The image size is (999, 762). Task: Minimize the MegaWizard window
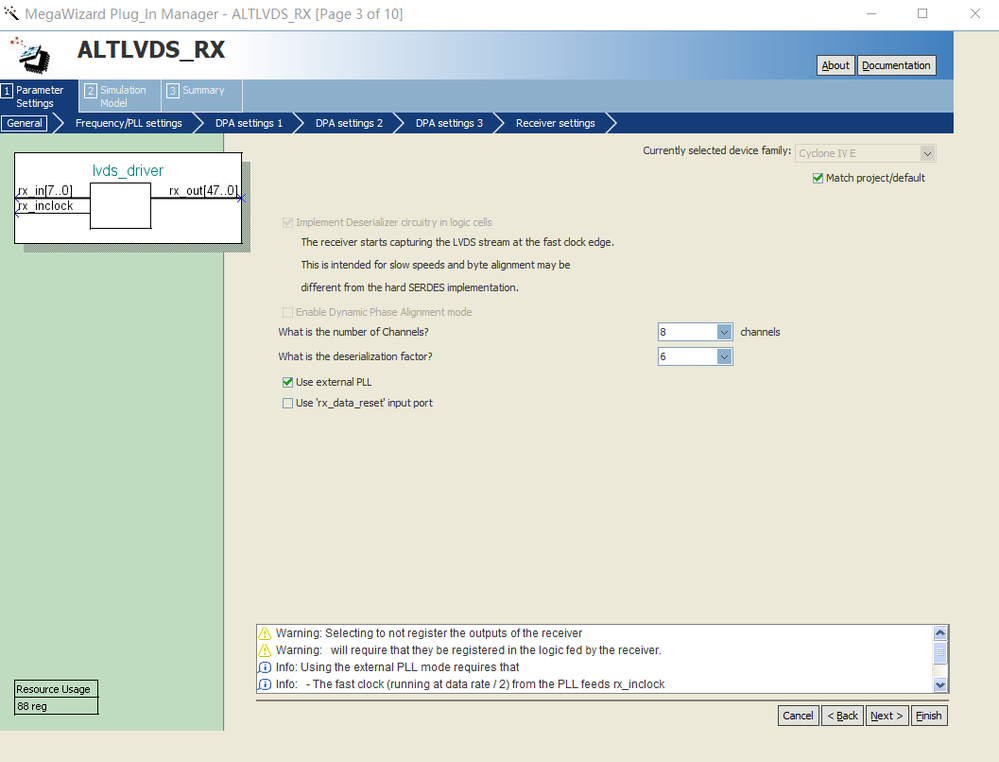click(x=872, y=13)
